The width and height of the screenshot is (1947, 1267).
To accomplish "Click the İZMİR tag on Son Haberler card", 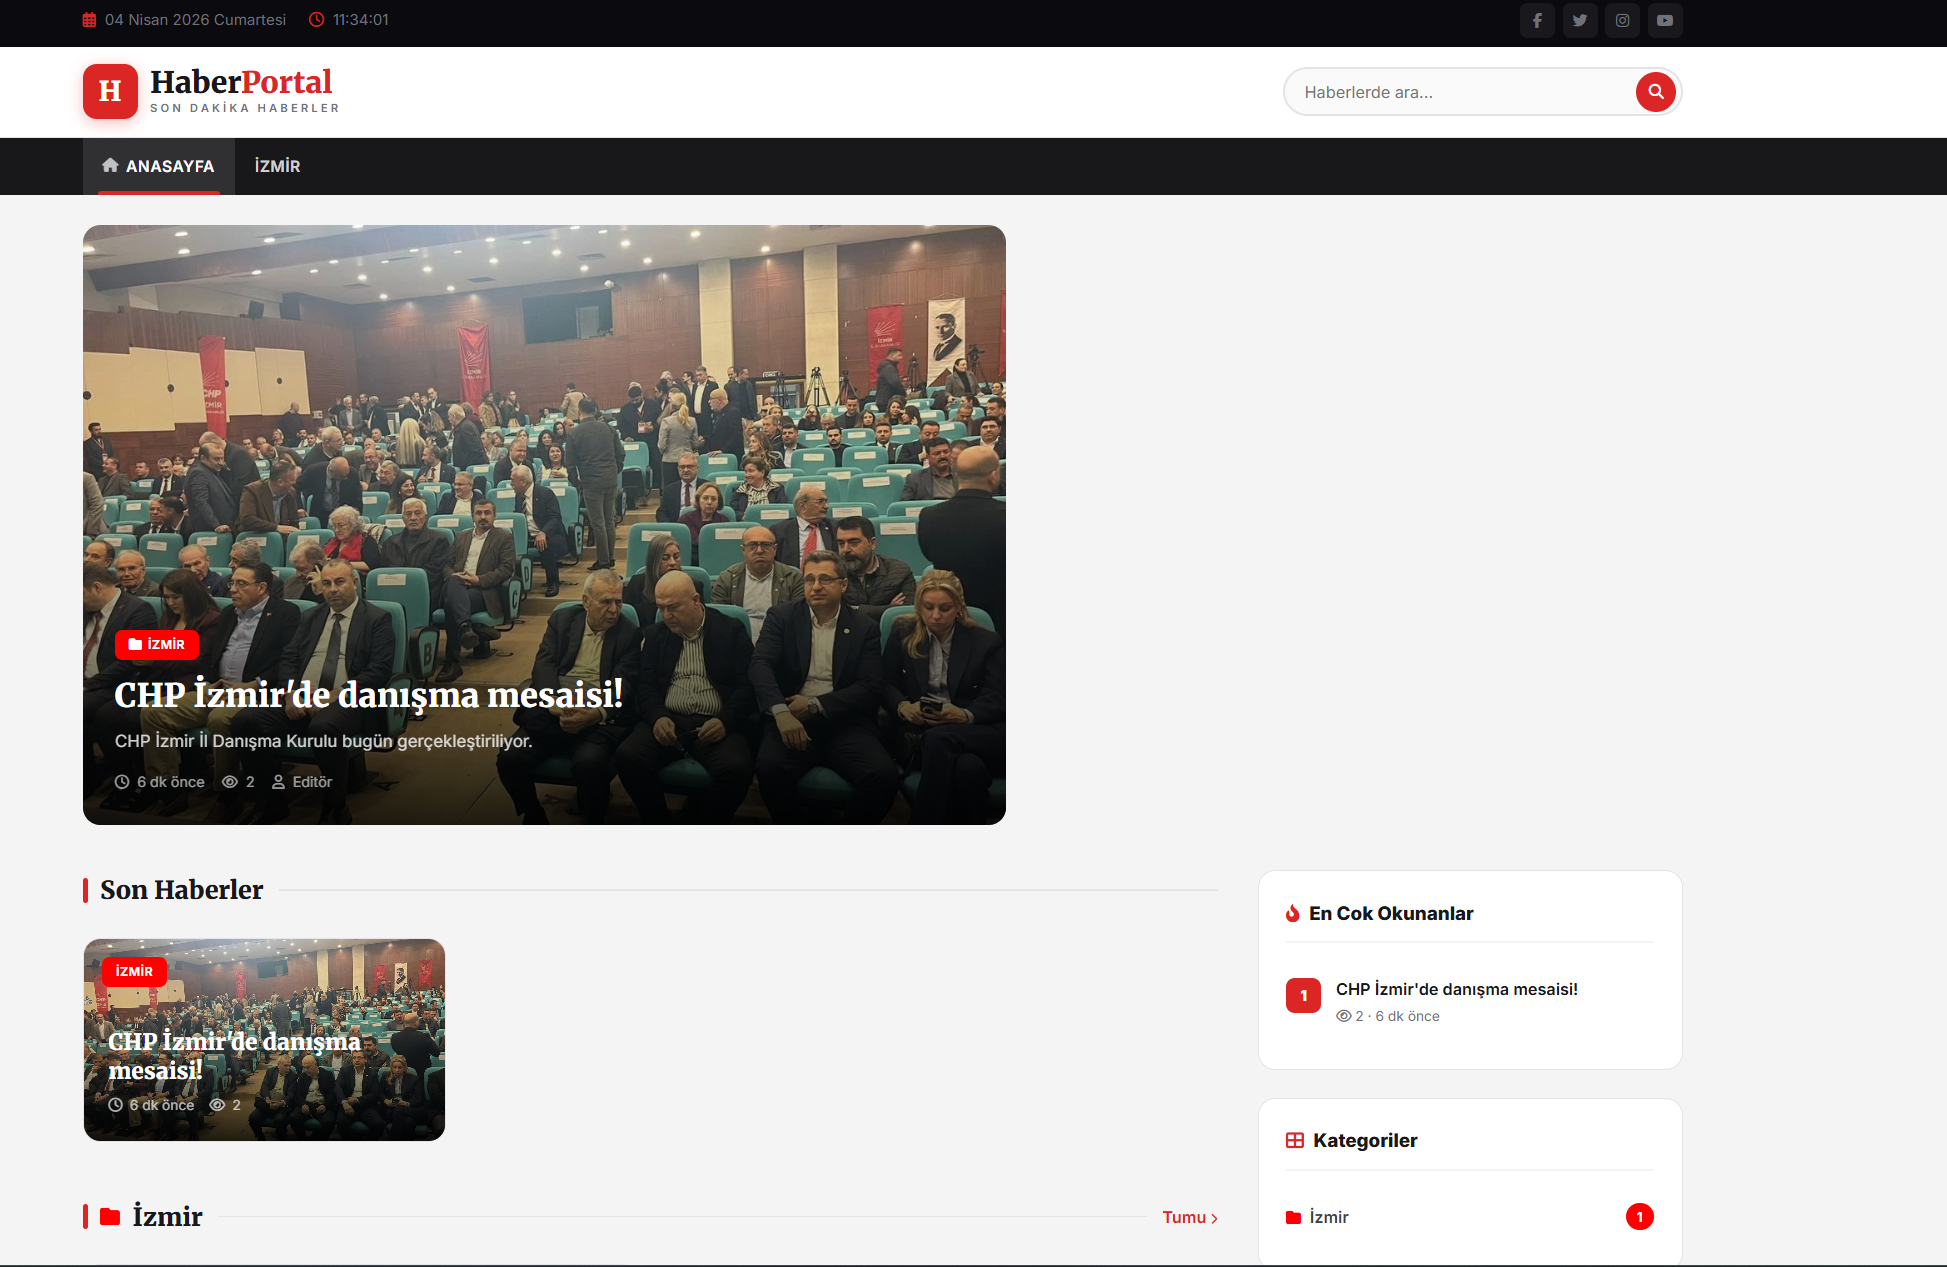I will (x=134, y=971).
